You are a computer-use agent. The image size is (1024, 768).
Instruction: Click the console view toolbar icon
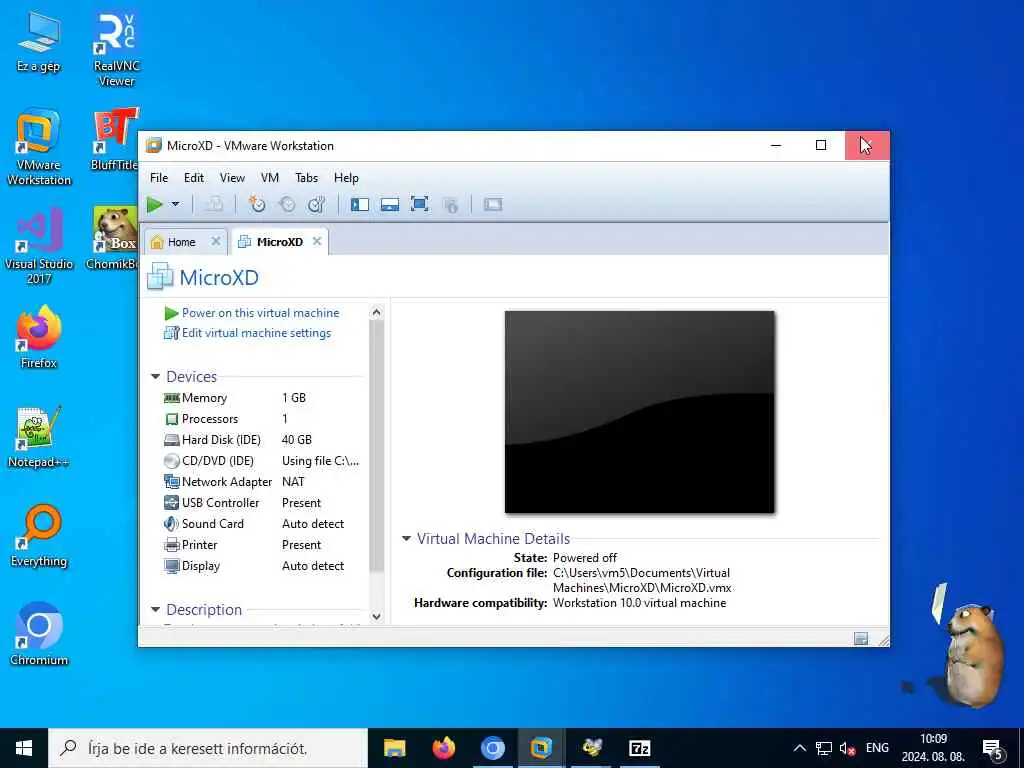coord(493,204)
